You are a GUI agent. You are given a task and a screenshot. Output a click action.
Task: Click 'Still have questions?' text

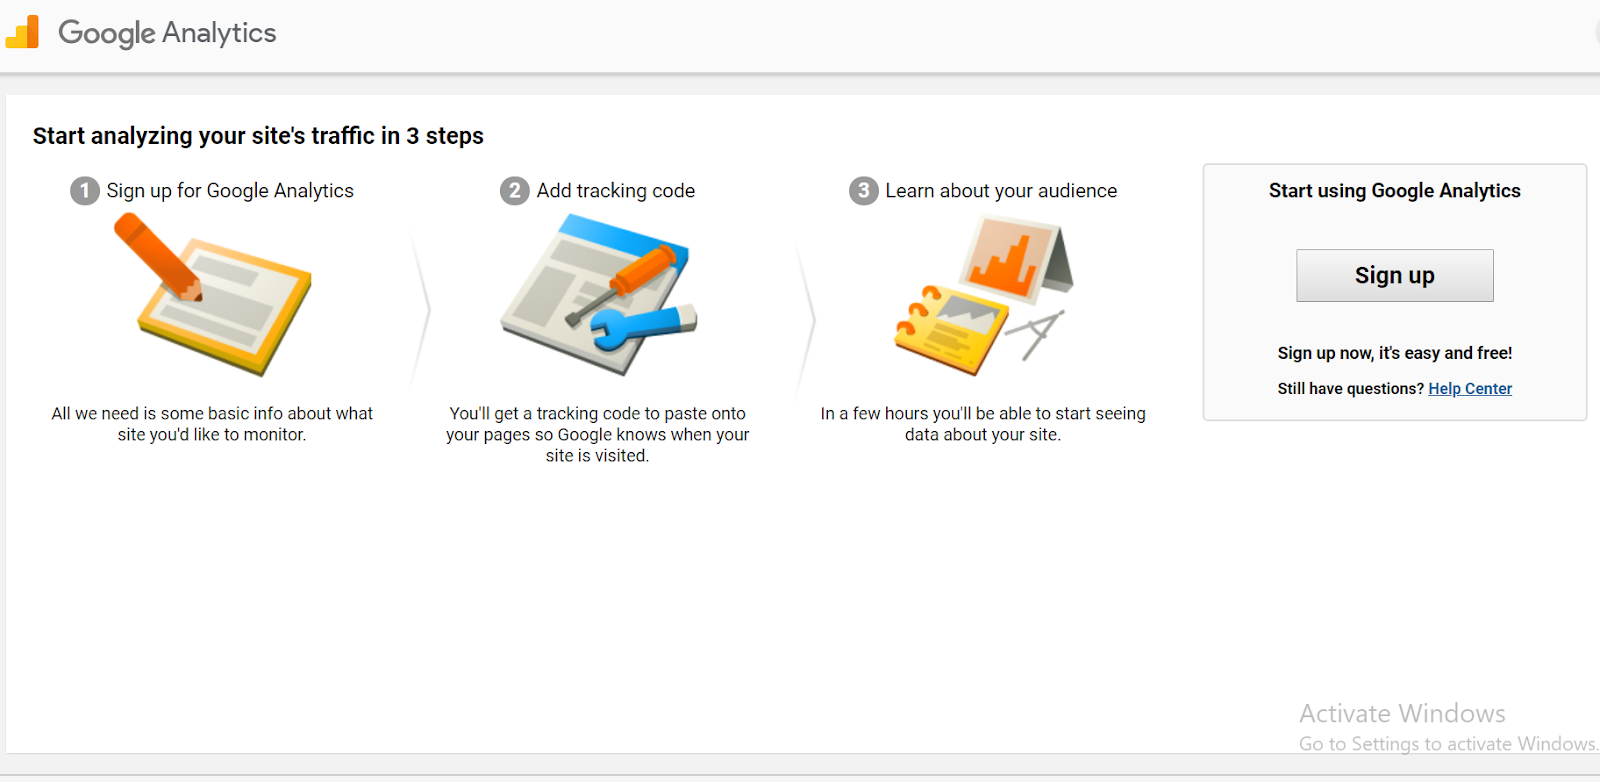click(1350, 388)
